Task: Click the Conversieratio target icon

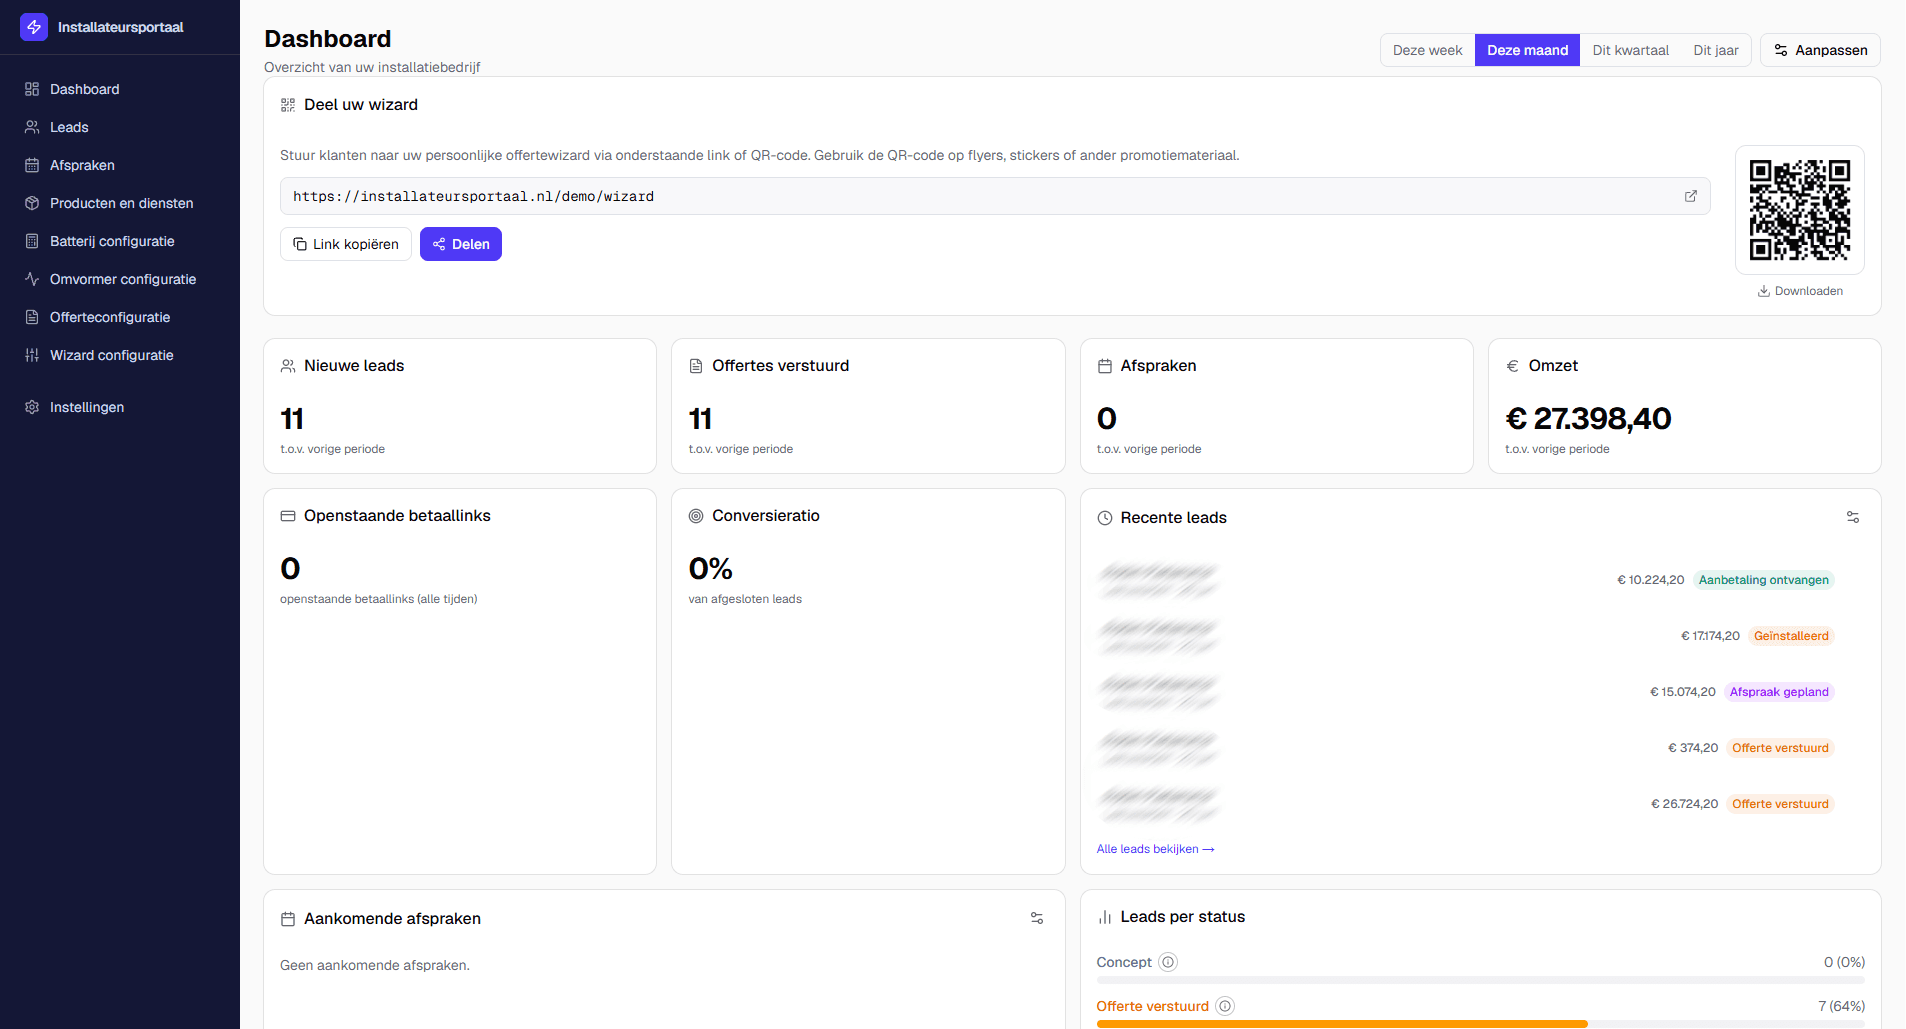Action: [x=696, y=516]
